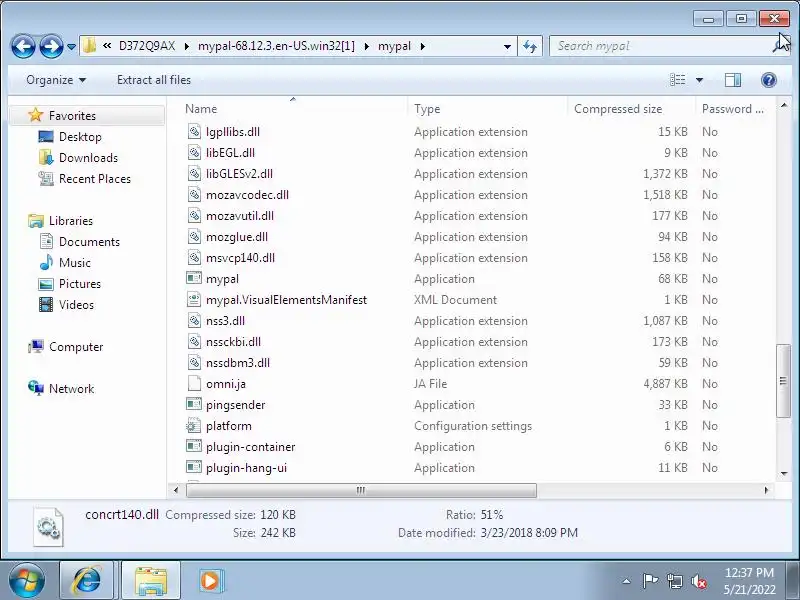This screenshot has height=600, width=800.
Task: Select nssckbi.dll file icon
Action: pyautogui.click(x=194, y=341)
